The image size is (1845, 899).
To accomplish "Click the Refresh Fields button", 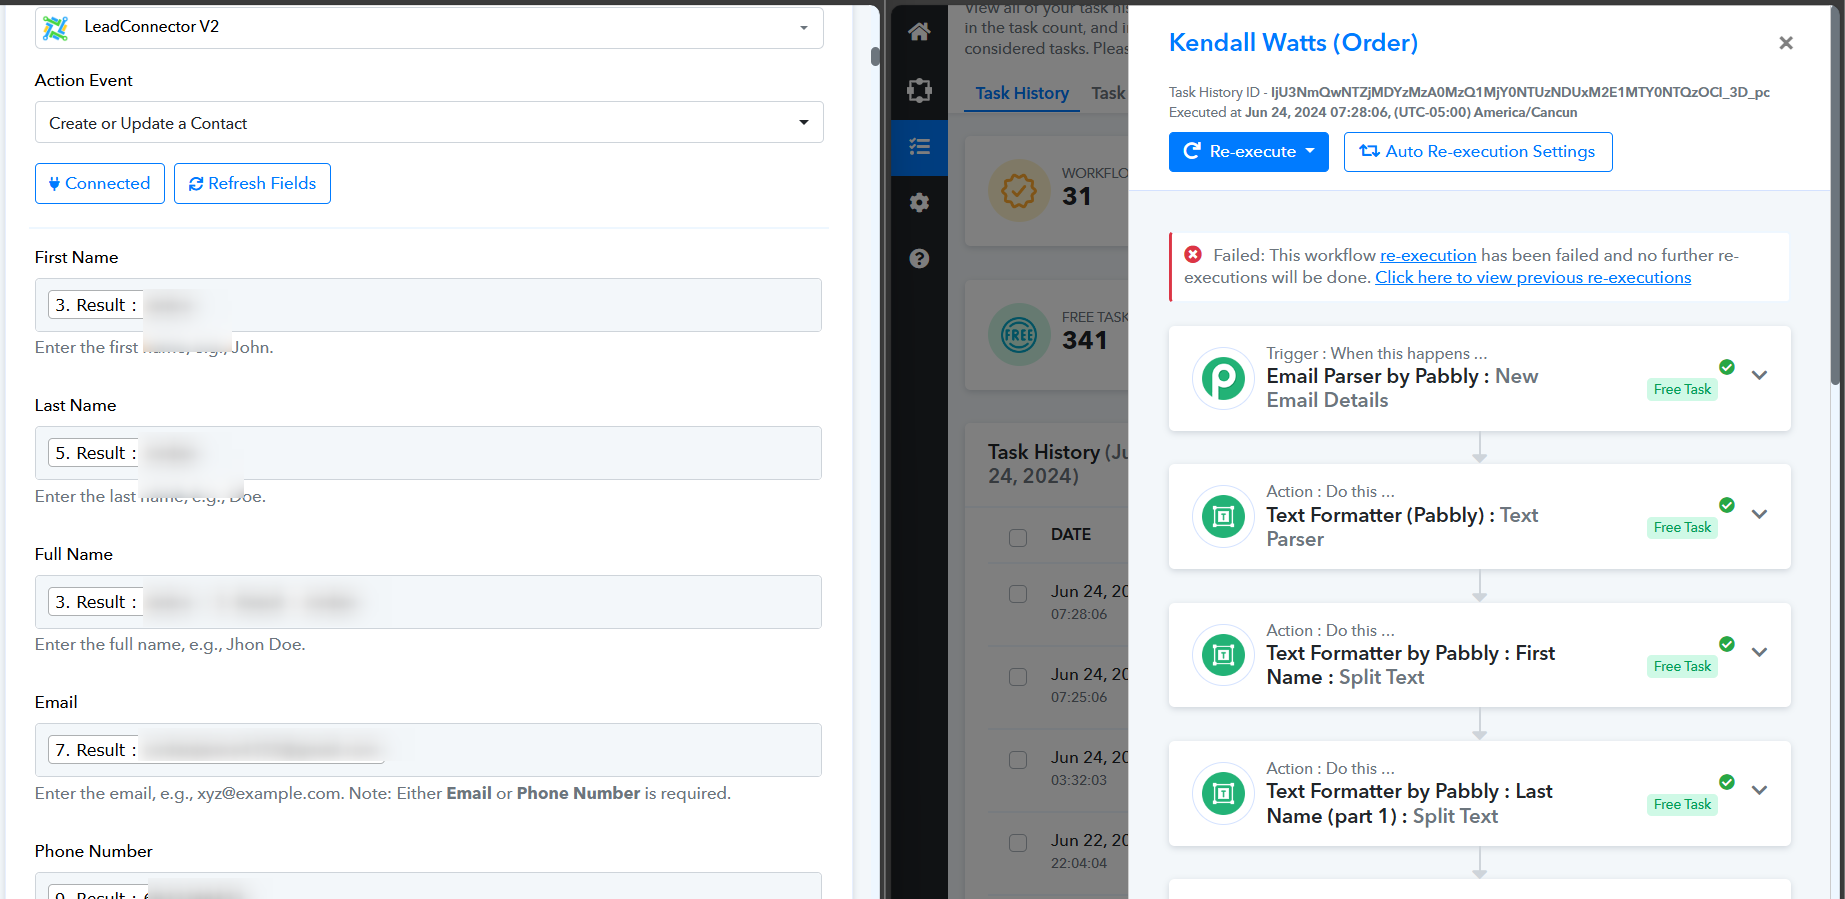I will [x=252, y=184].
